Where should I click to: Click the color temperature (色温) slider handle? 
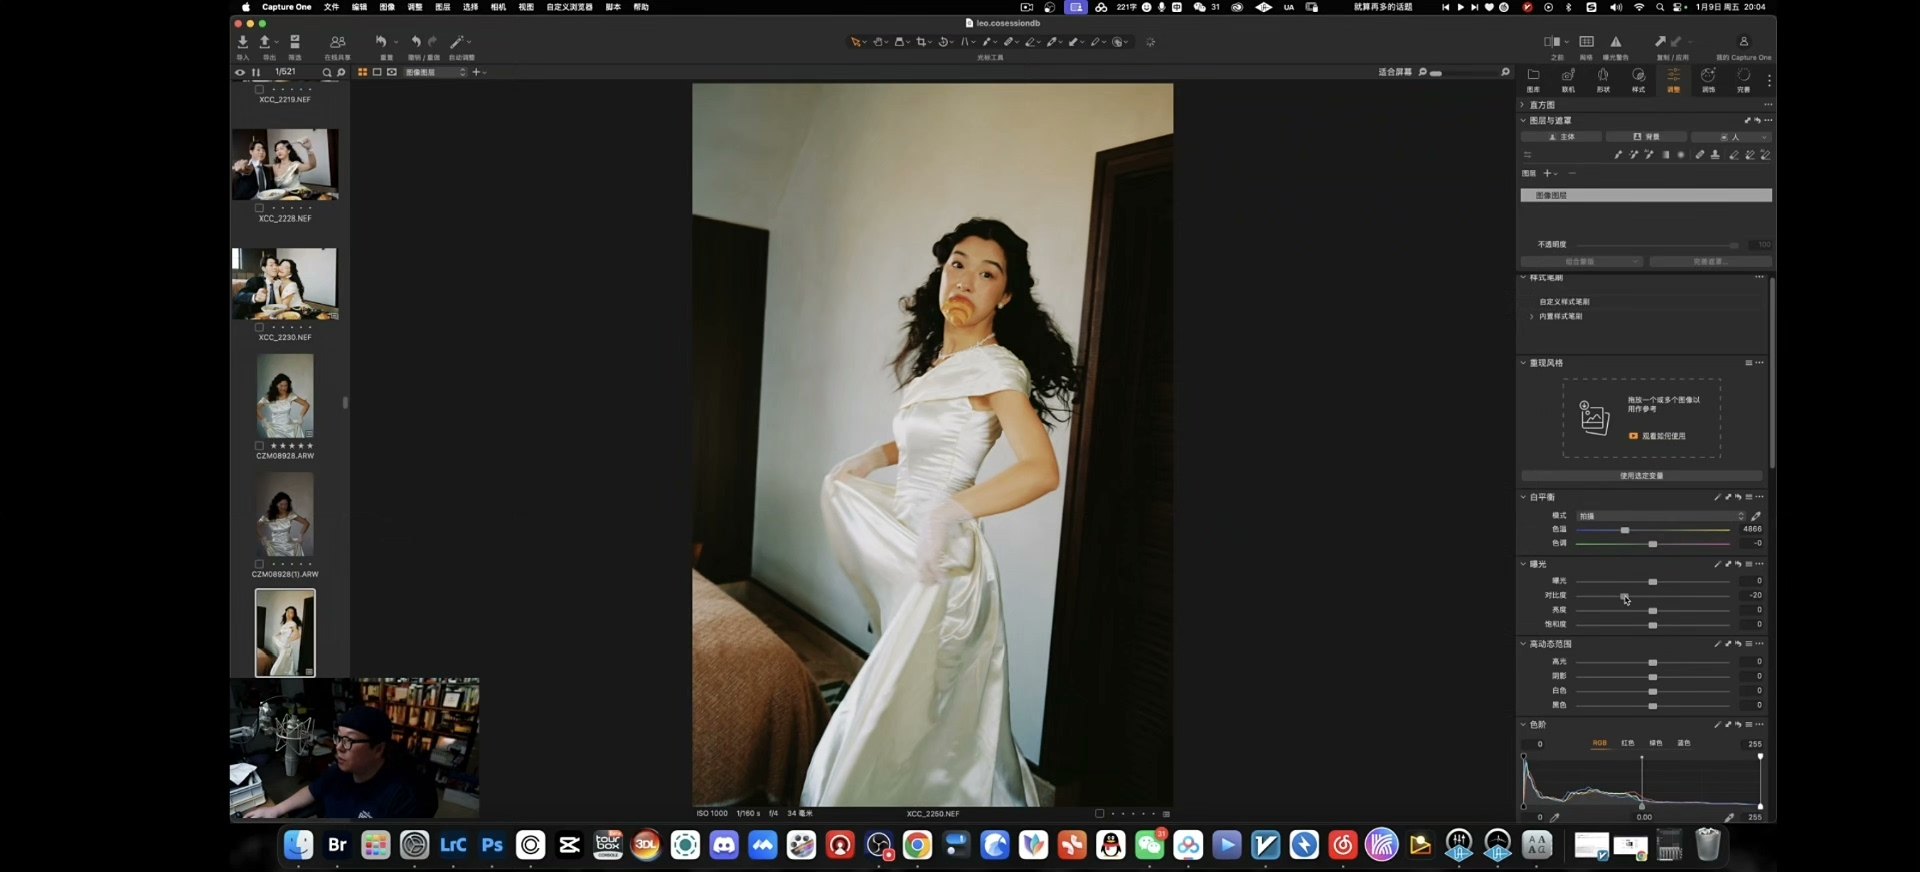pyautogui.click(x=1625, y=530)
